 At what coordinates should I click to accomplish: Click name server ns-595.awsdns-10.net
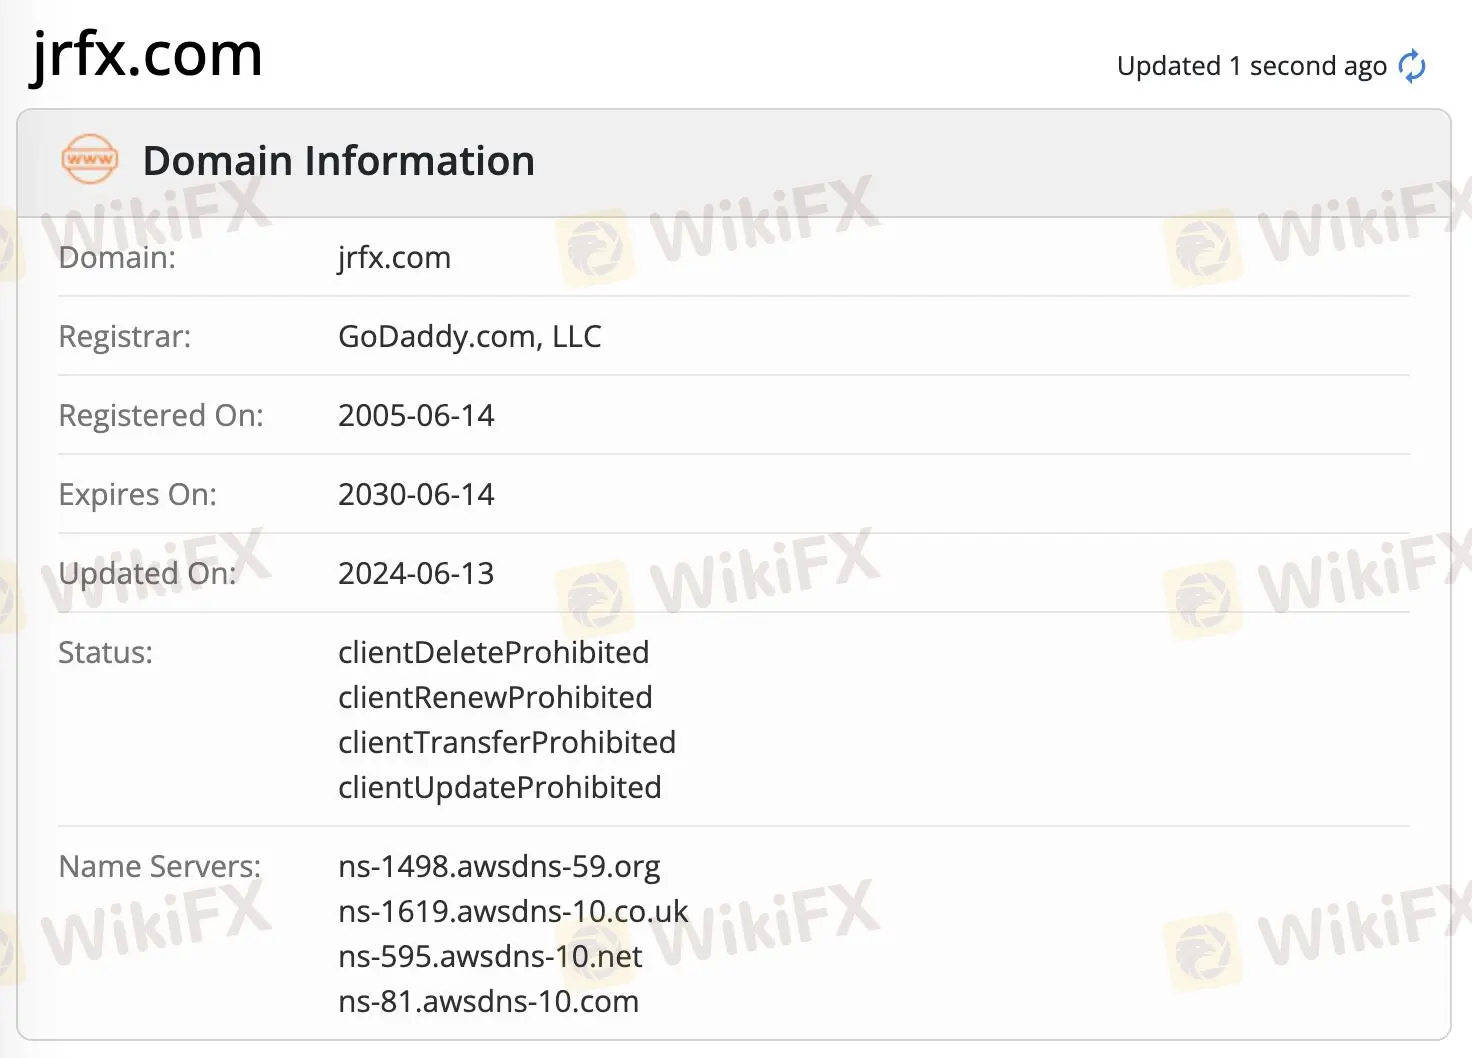(490, 956)
